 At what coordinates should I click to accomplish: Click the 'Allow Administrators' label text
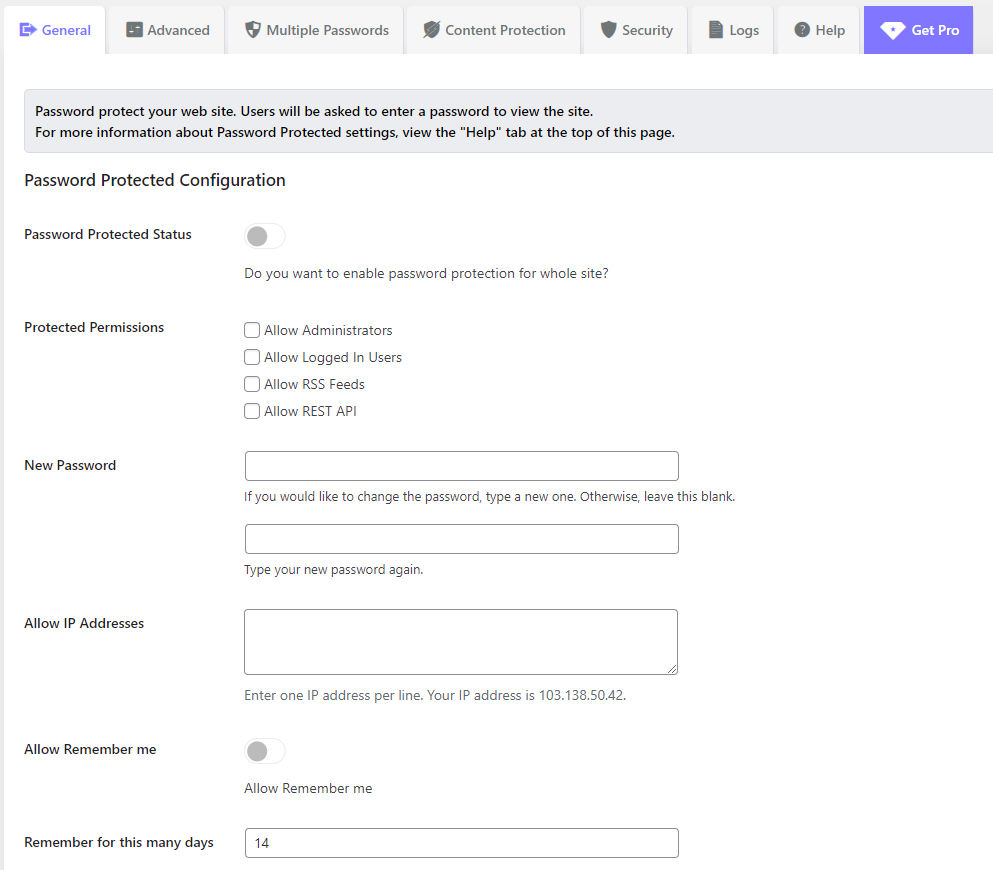(x=328, y=331)
